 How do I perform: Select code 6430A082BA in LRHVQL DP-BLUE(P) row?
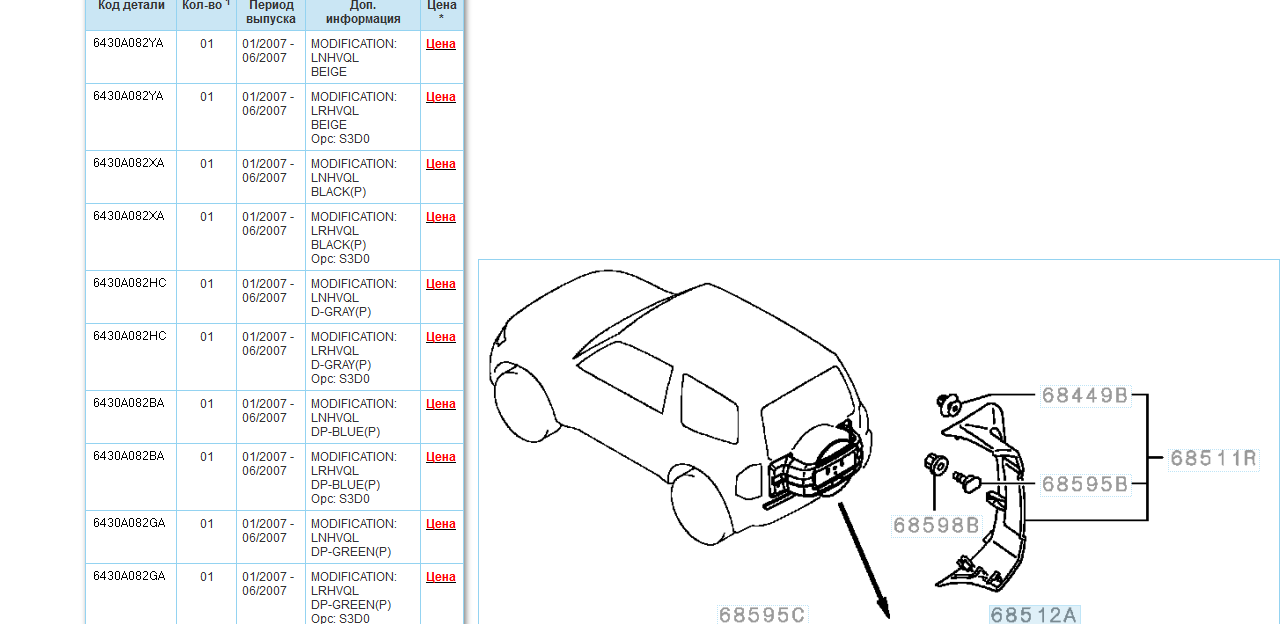point(128,457)
